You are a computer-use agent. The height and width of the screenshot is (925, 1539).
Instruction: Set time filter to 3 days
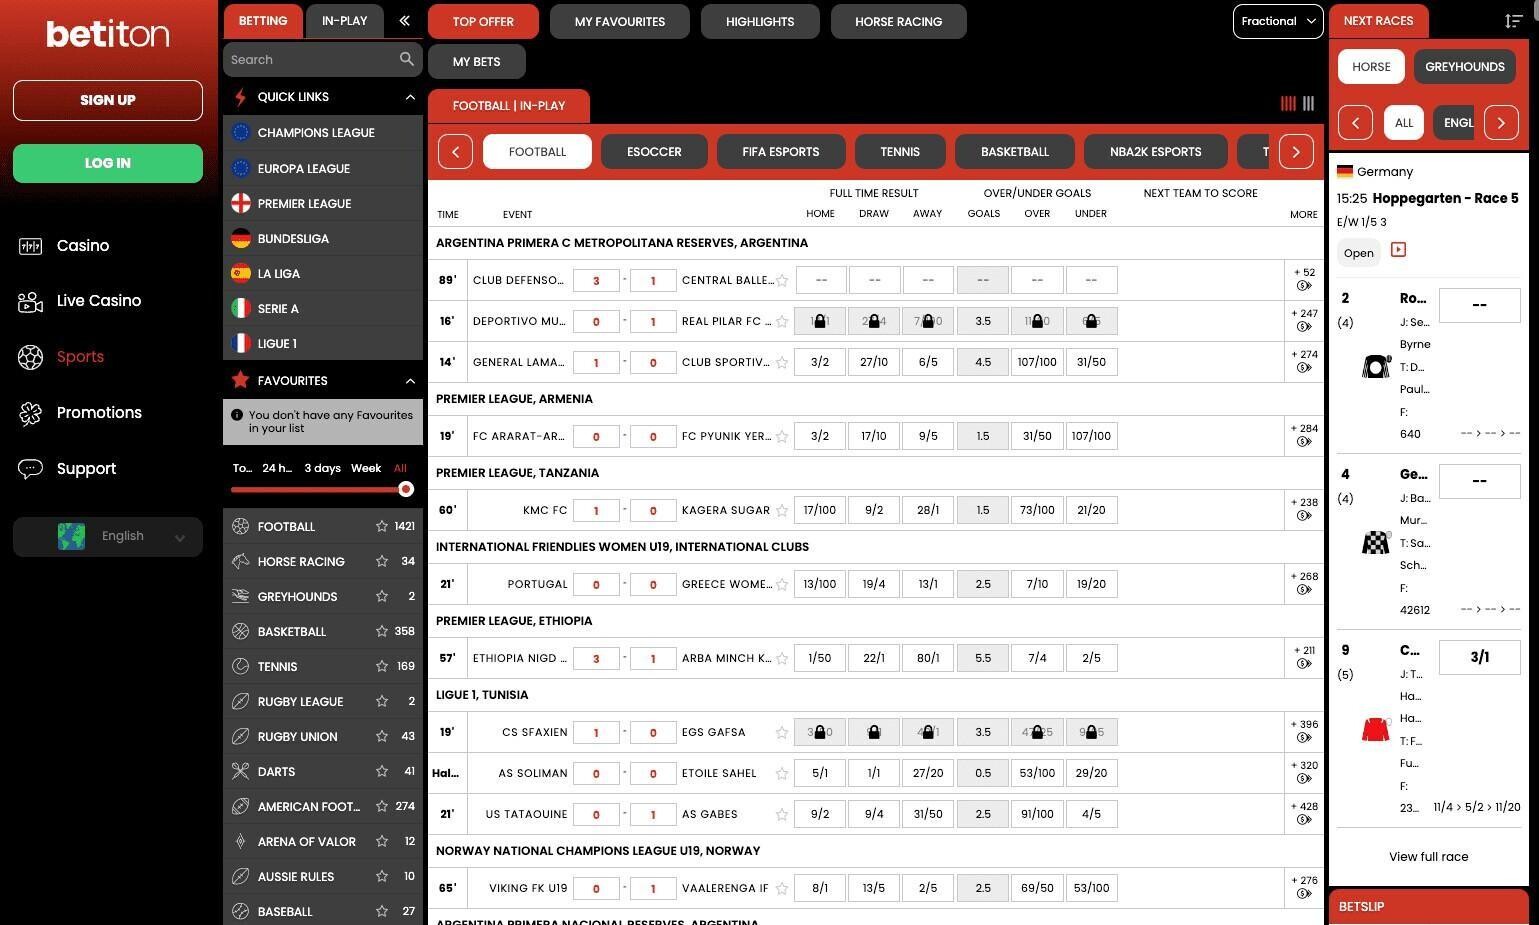pyautogui.click(x=322, y=468)
